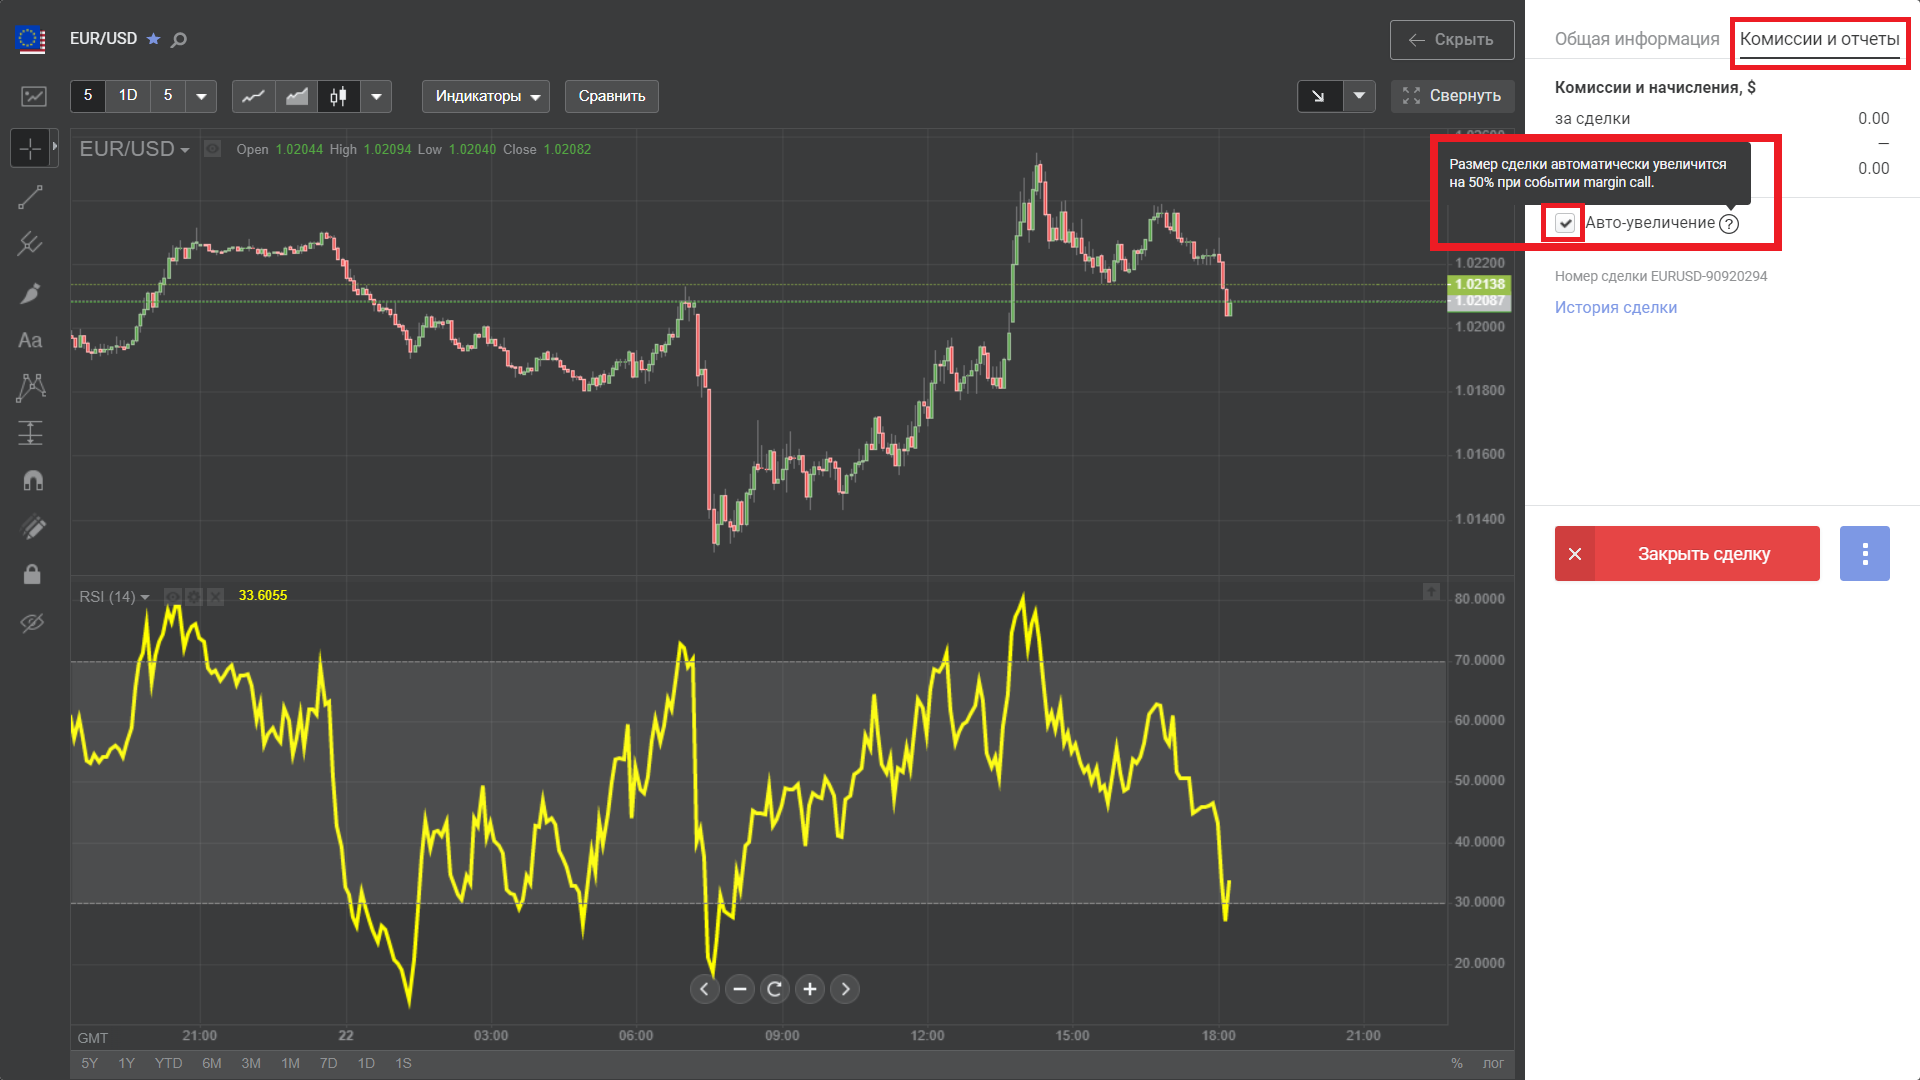The image size is (1920, 1080).
Task: Open RSI indicator settings gear
Action: tap(194, 597)
